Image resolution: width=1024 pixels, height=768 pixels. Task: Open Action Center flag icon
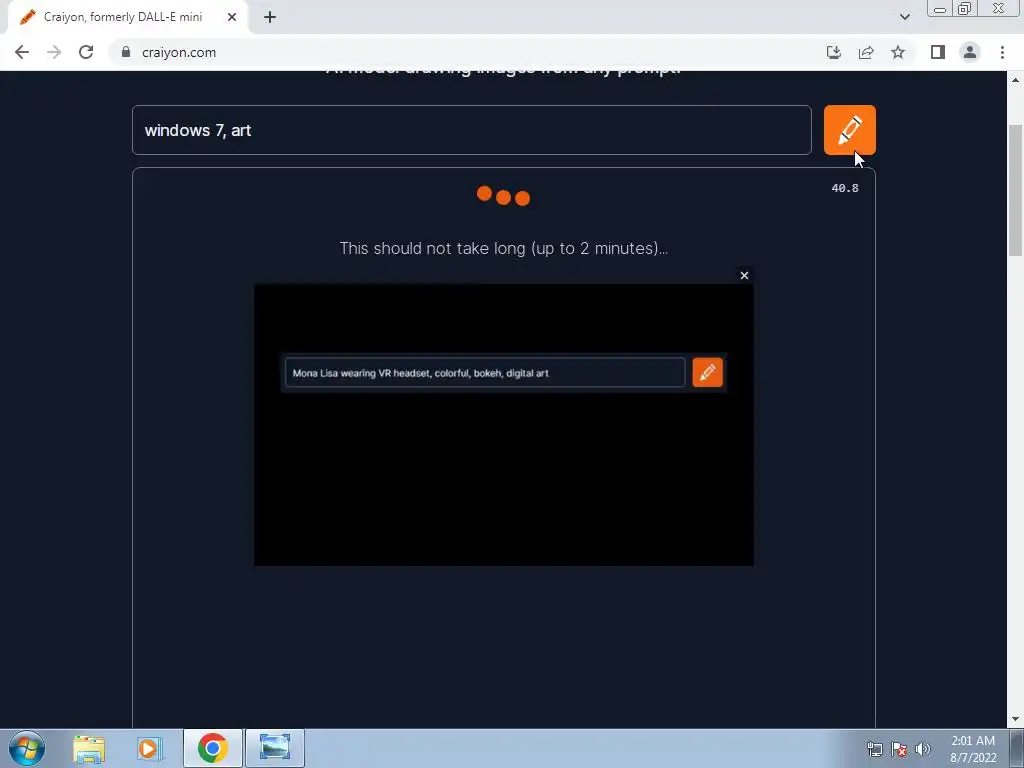(899, 749)
